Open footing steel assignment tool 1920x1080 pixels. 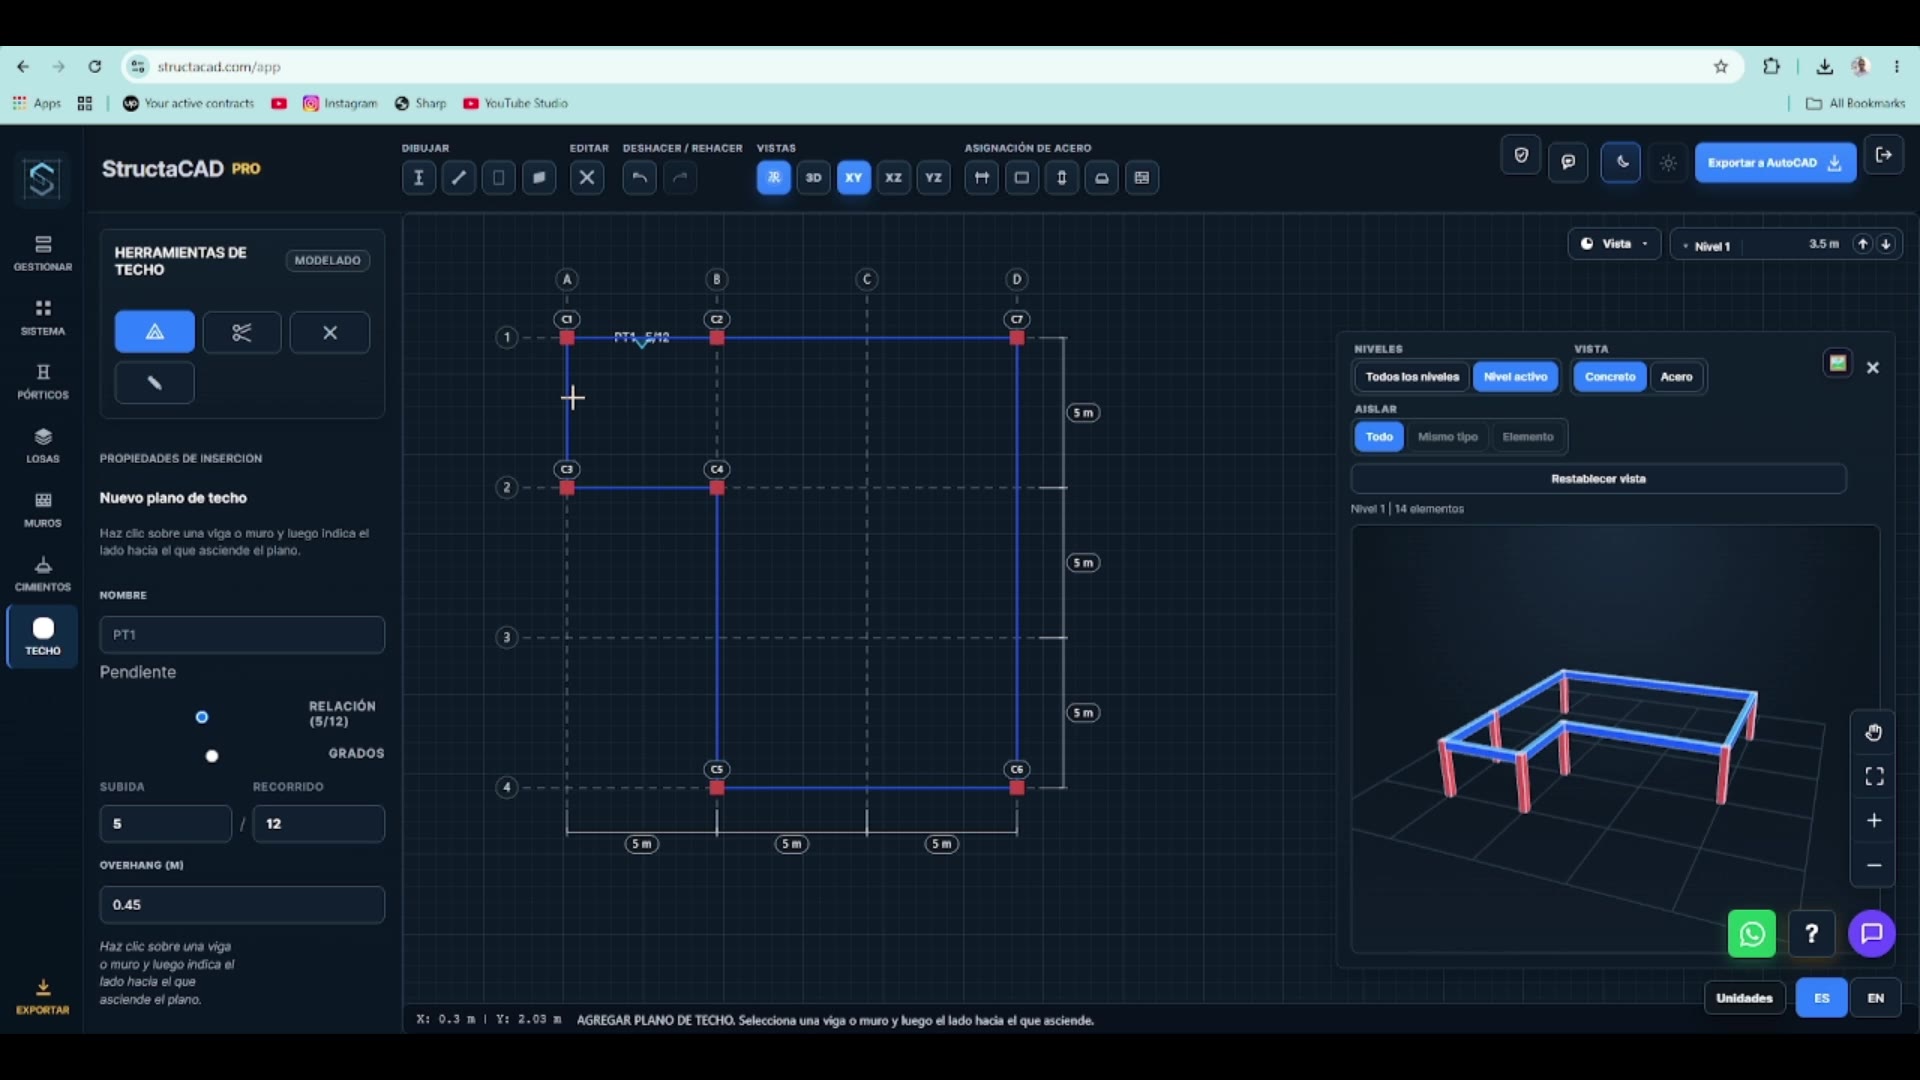click(x=1102, y=178)
